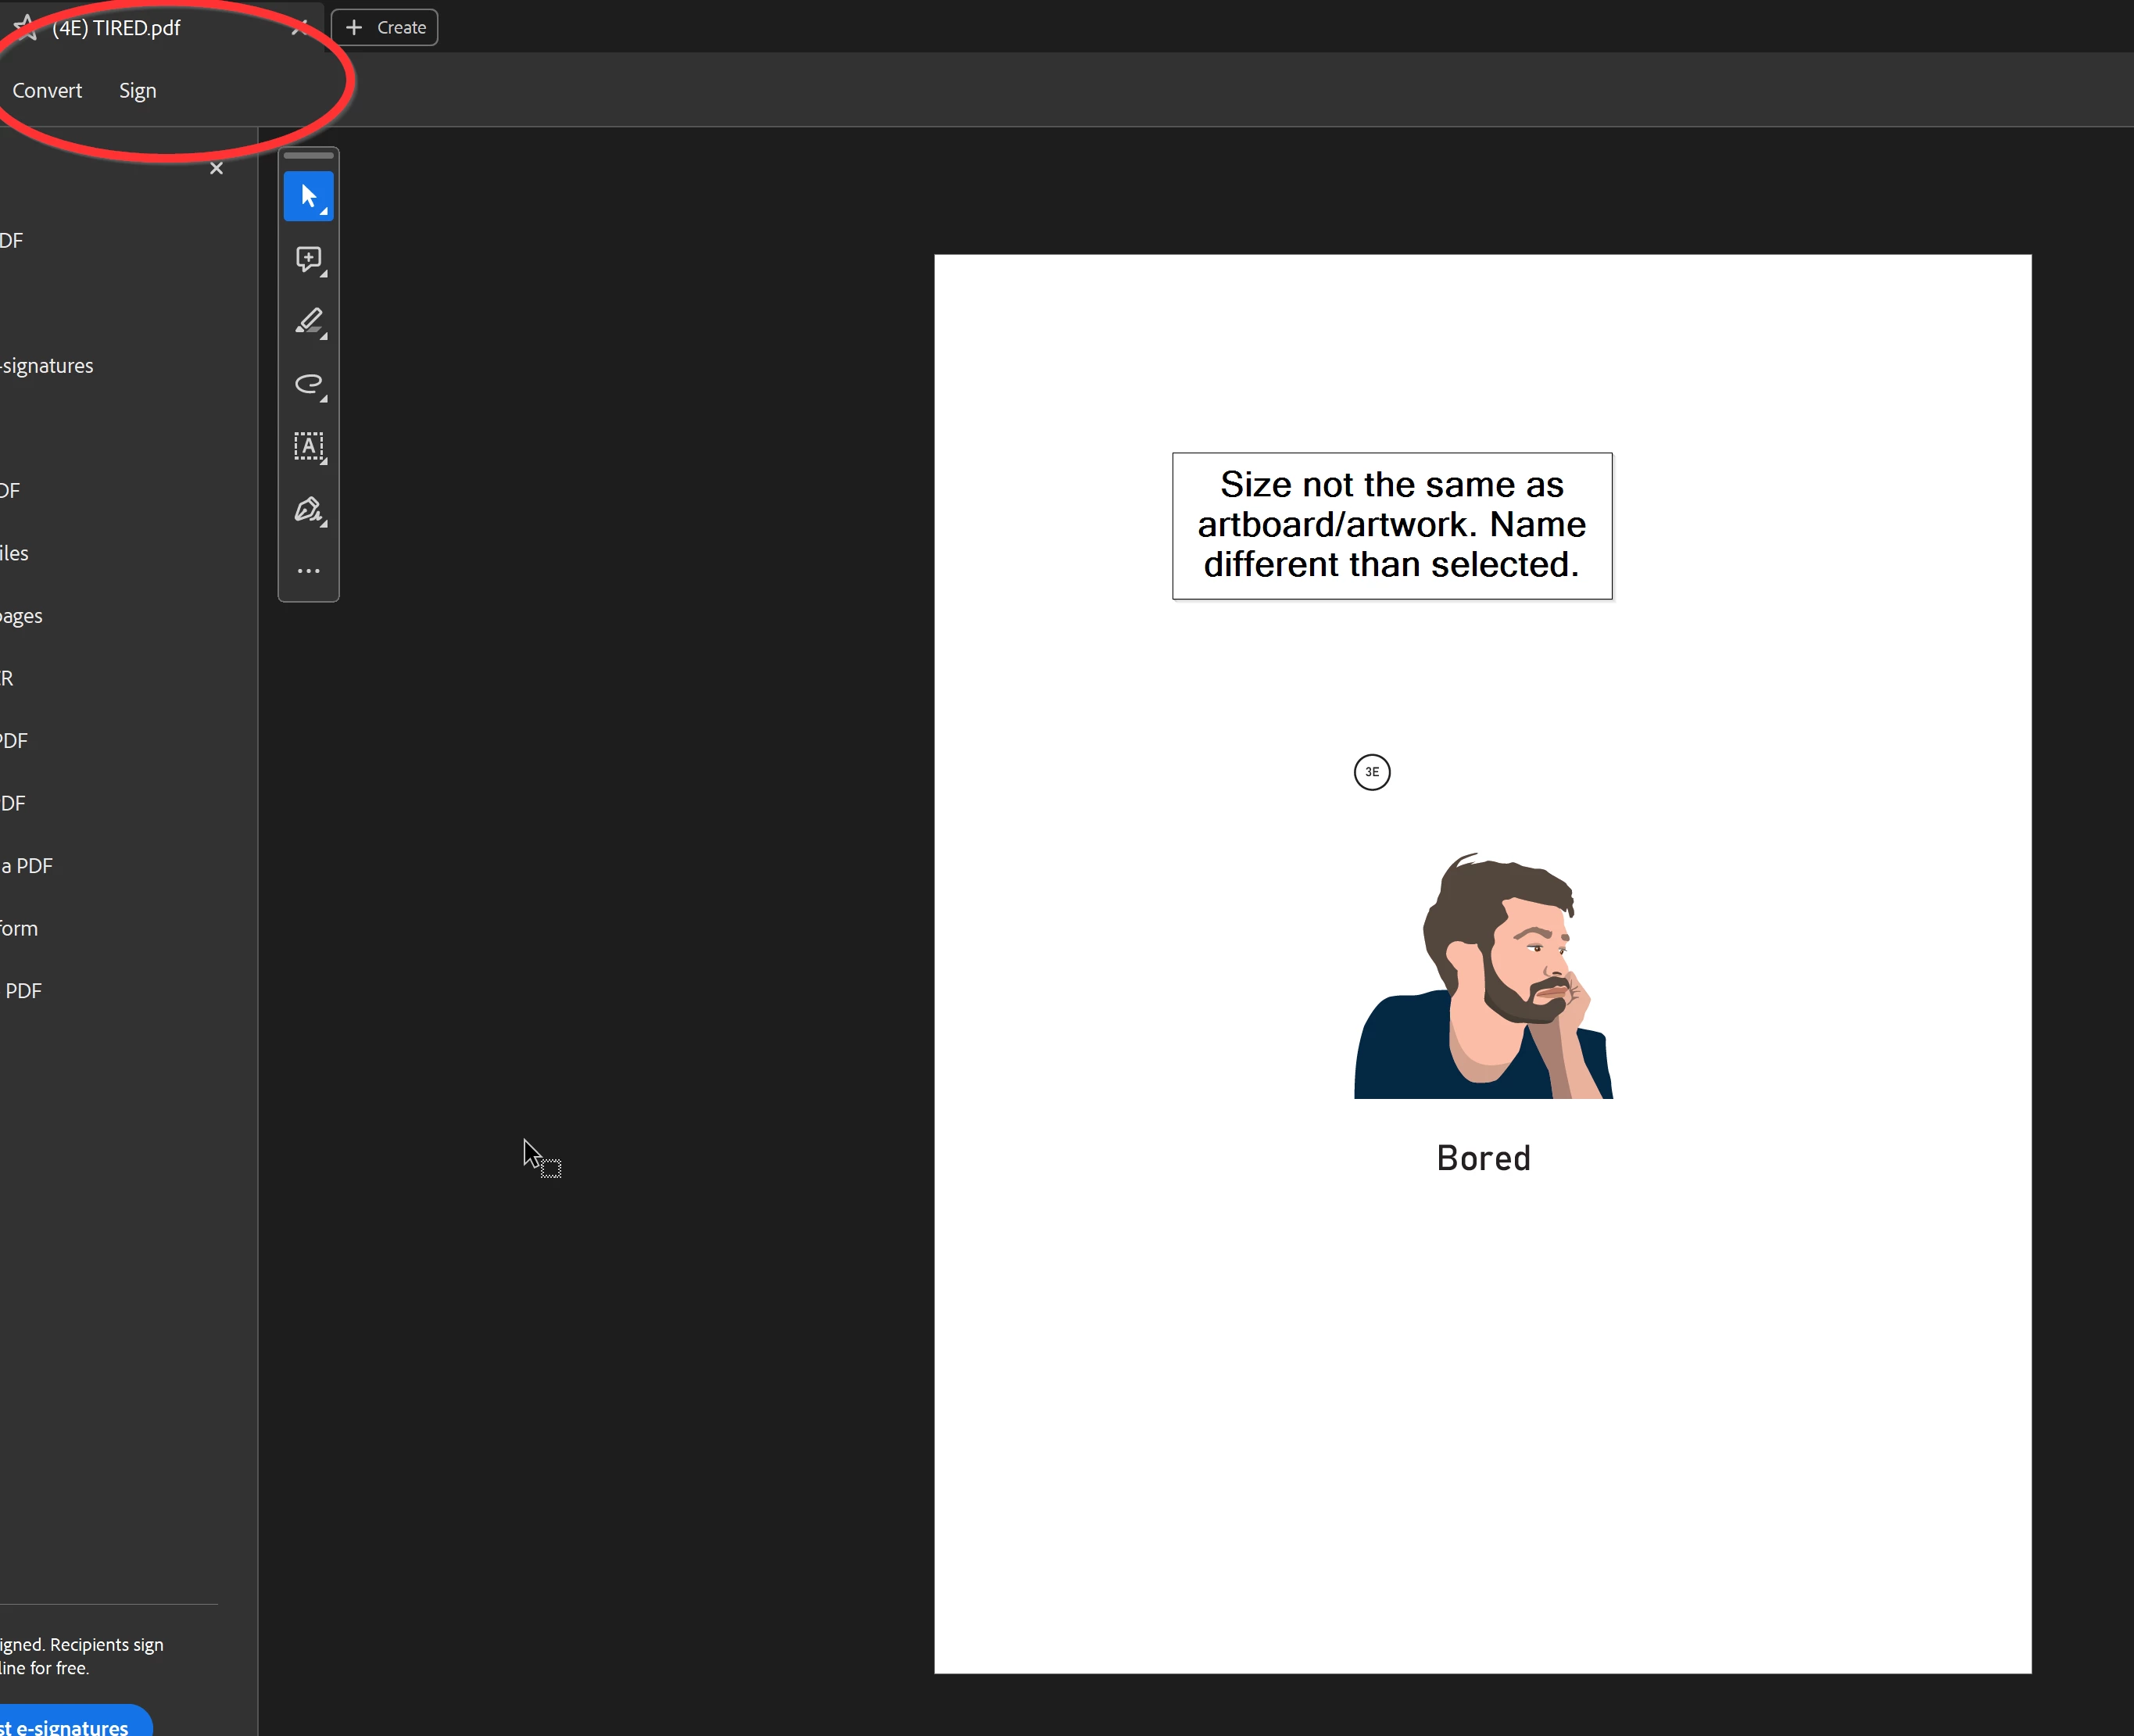Star the (4E) TIRED.pdf file
The image size is (2134, 1736).
[24, 28]
